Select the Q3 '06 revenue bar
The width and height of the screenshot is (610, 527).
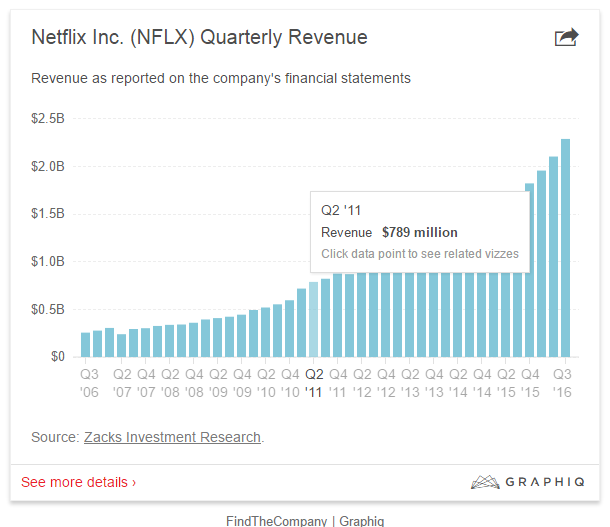[86, 345]
